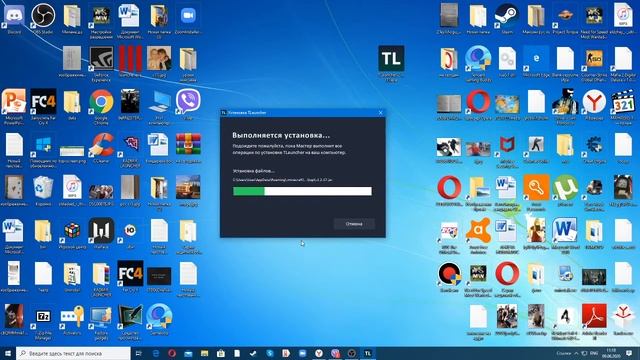Open the Action Center notifications icon
The height and width of the screenshot is (360, 640).
629,353
